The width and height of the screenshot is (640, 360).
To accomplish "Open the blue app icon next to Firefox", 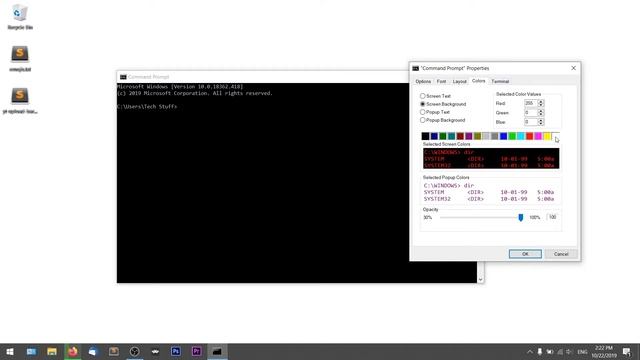I will click(93, 351).
